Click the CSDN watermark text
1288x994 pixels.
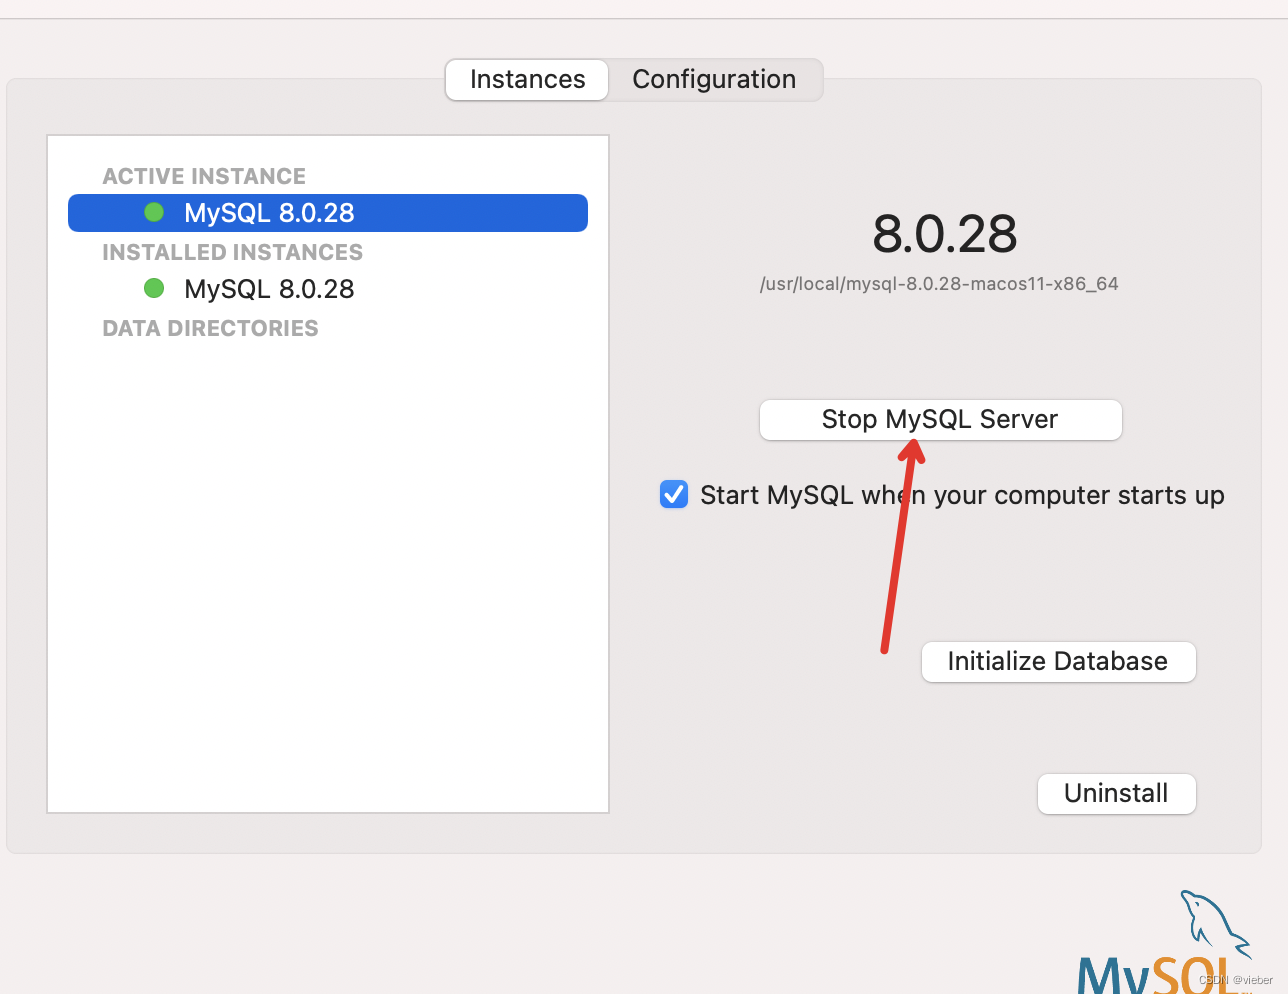coord(1236,980)
